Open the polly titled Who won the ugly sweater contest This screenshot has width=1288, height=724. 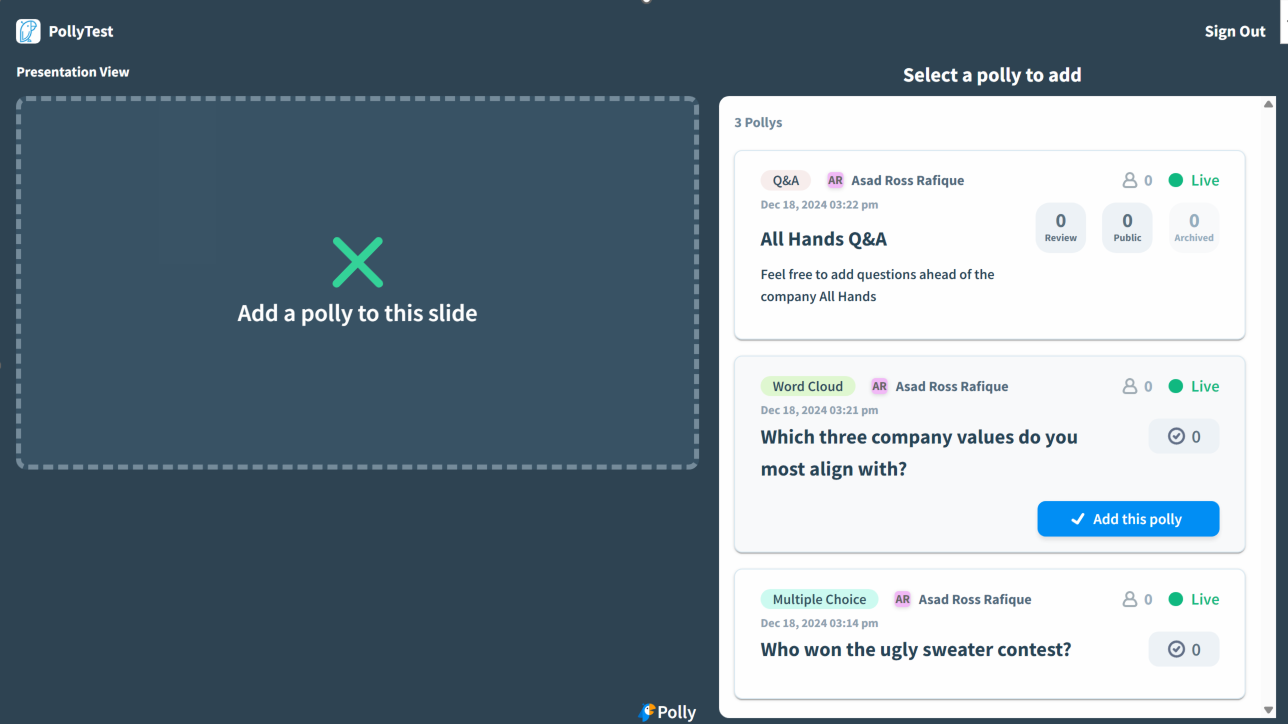point(915,649)
